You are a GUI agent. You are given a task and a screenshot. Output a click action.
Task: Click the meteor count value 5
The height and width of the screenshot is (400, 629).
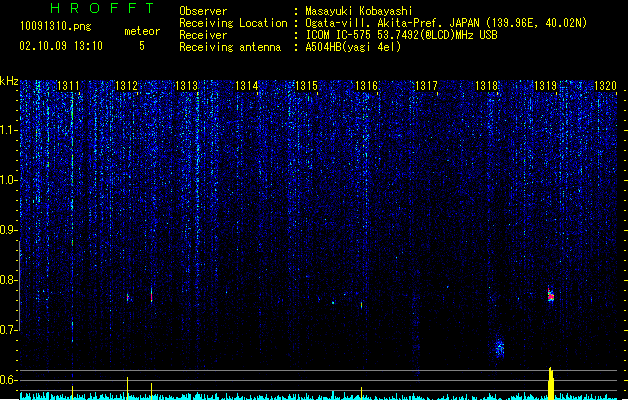pyautogui.click(x=142, y=46)
